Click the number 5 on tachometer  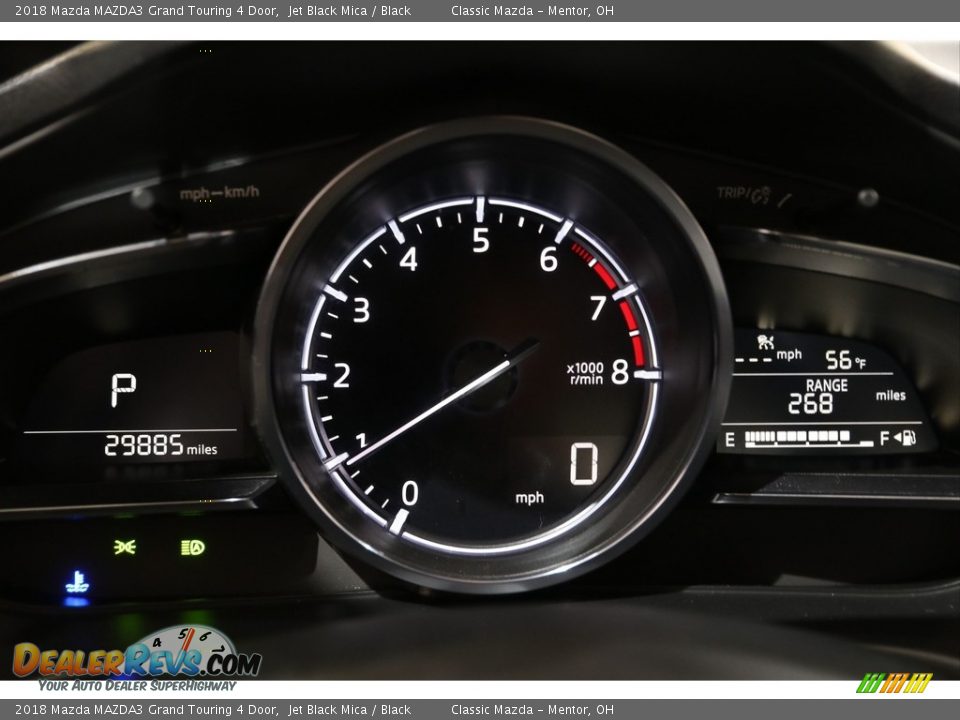coord(481,241)
